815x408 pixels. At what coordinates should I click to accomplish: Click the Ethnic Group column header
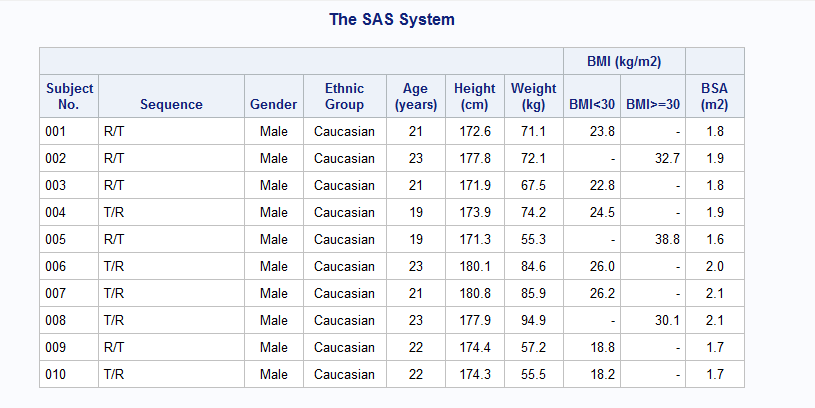click(344, 96)
